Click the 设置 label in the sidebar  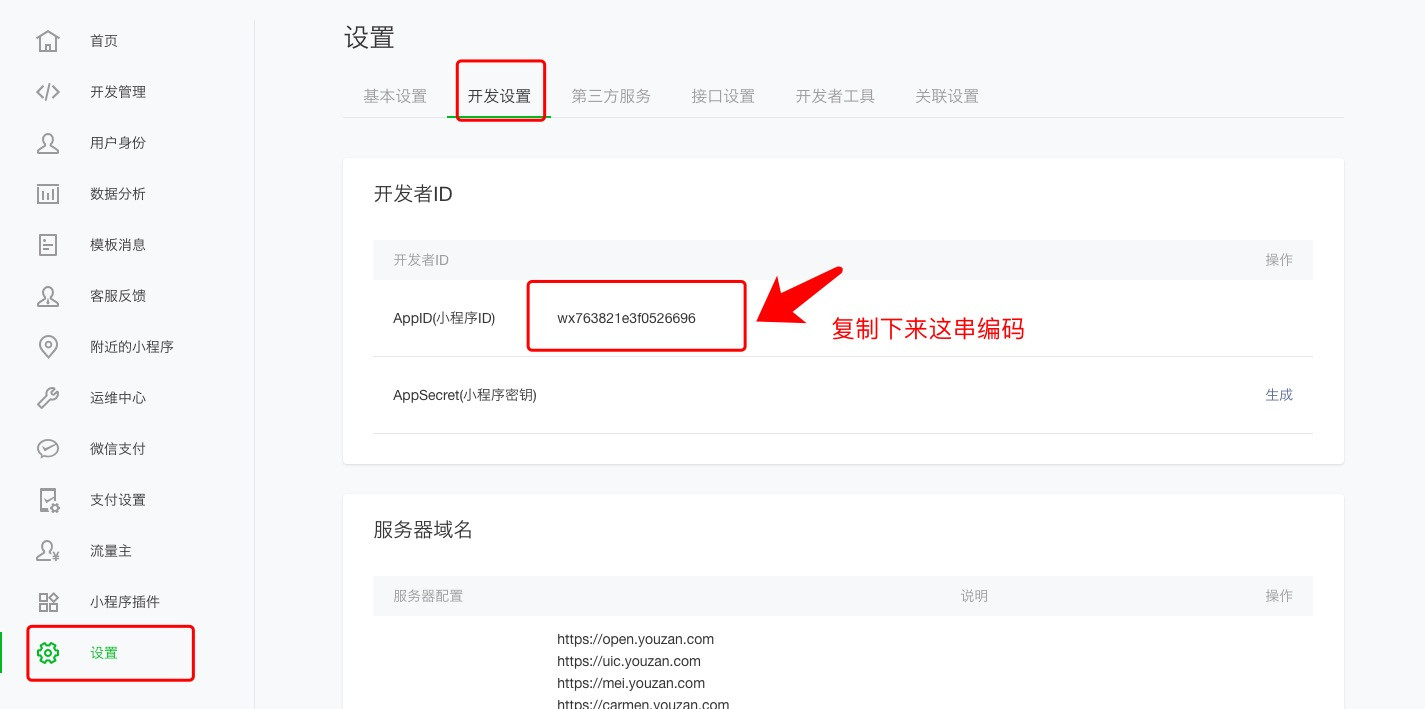pyautogui.click(x=104, y=653)
